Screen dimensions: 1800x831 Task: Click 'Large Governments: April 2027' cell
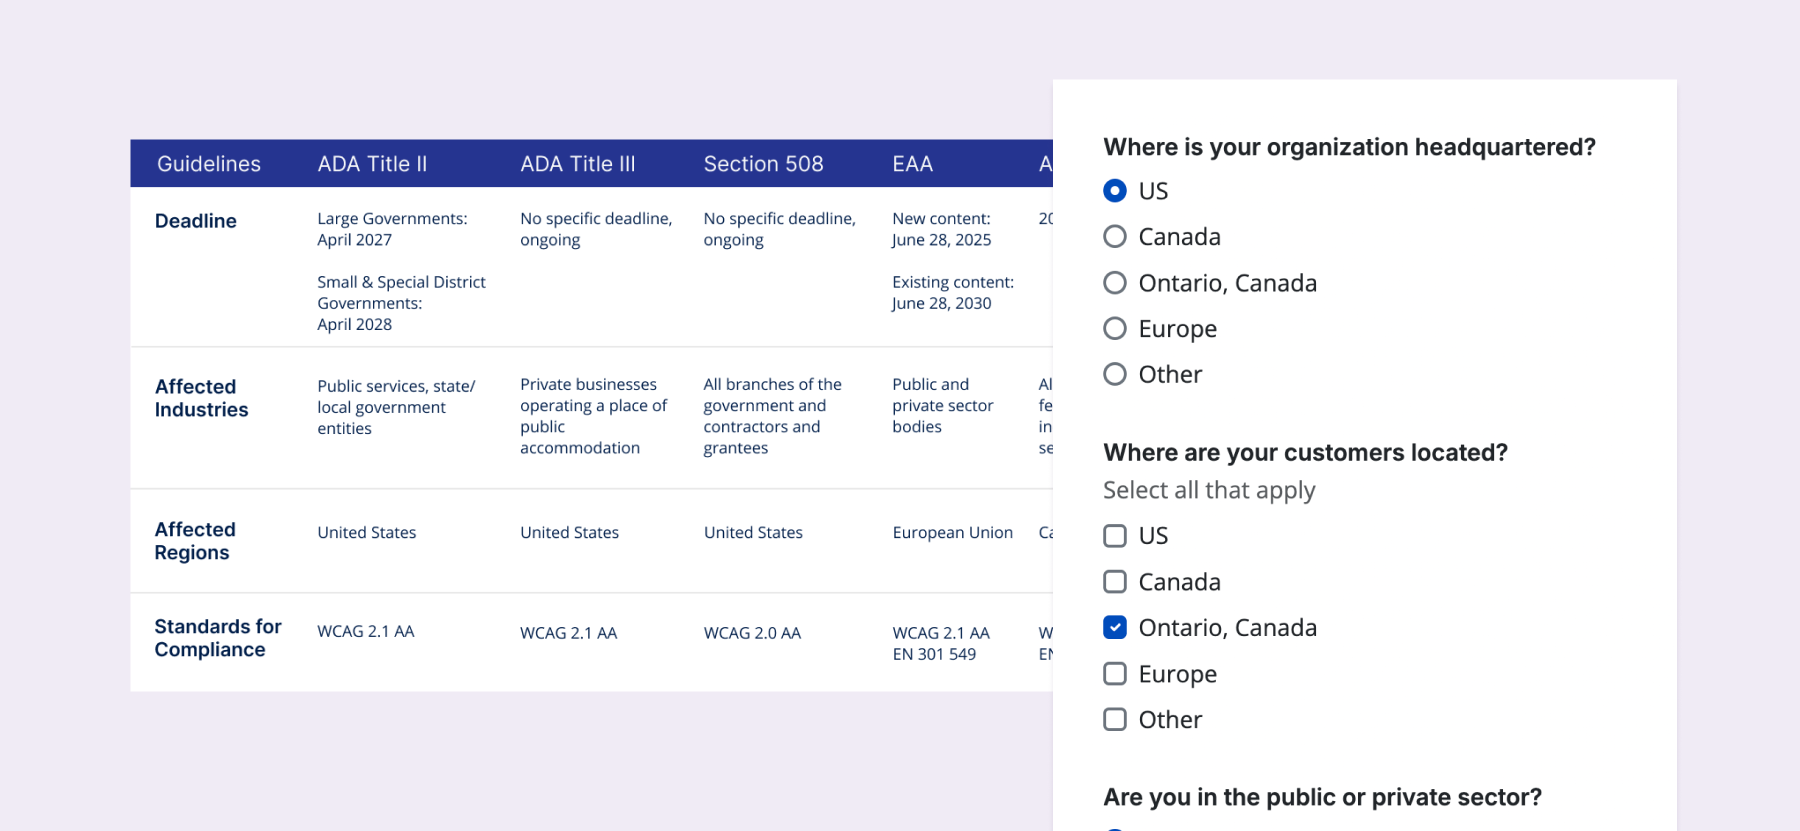point(392,229)
